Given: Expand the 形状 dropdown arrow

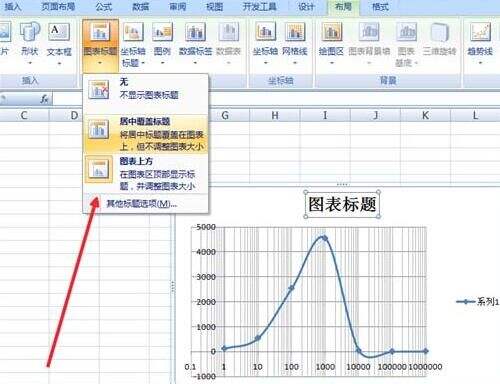Looking at the screenshot, I should (x=30, y=62).
